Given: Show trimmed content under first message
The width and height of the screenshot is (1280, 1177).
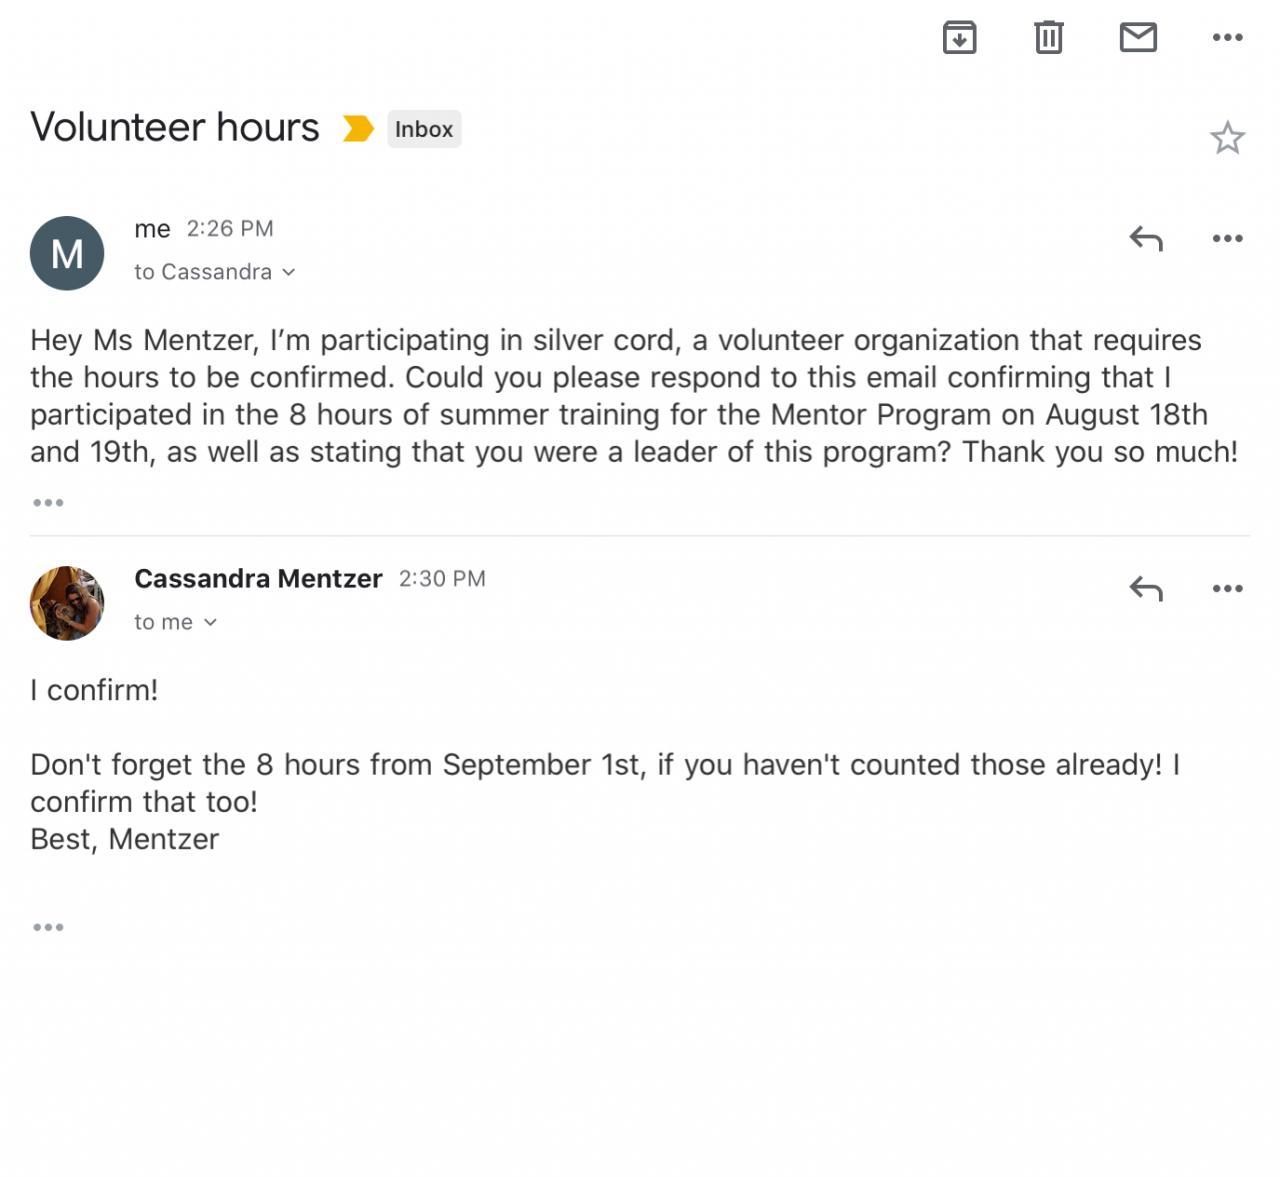Looking at the screenshot, I should tap(48, 502).
